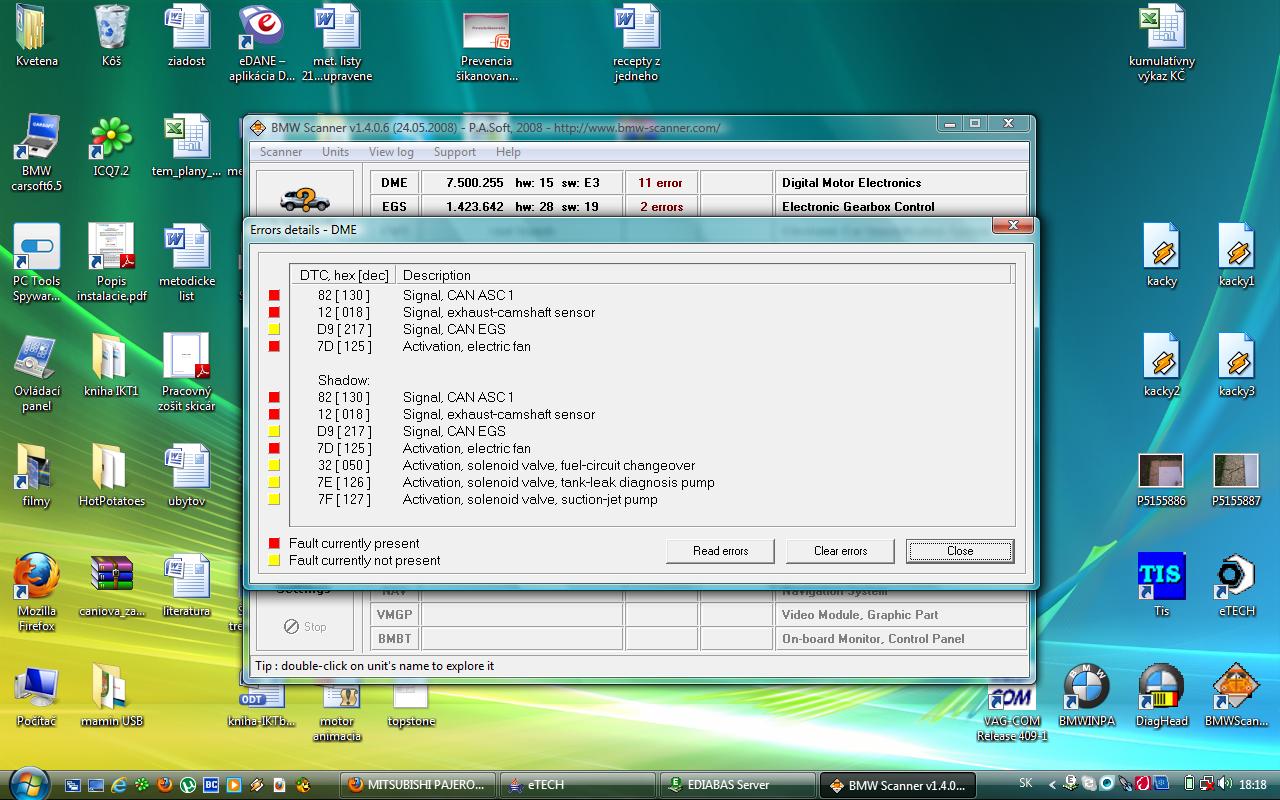Close the Errors details DME dialog
This screenshot has width=1280, height=800.
(x=1013, y=226)
